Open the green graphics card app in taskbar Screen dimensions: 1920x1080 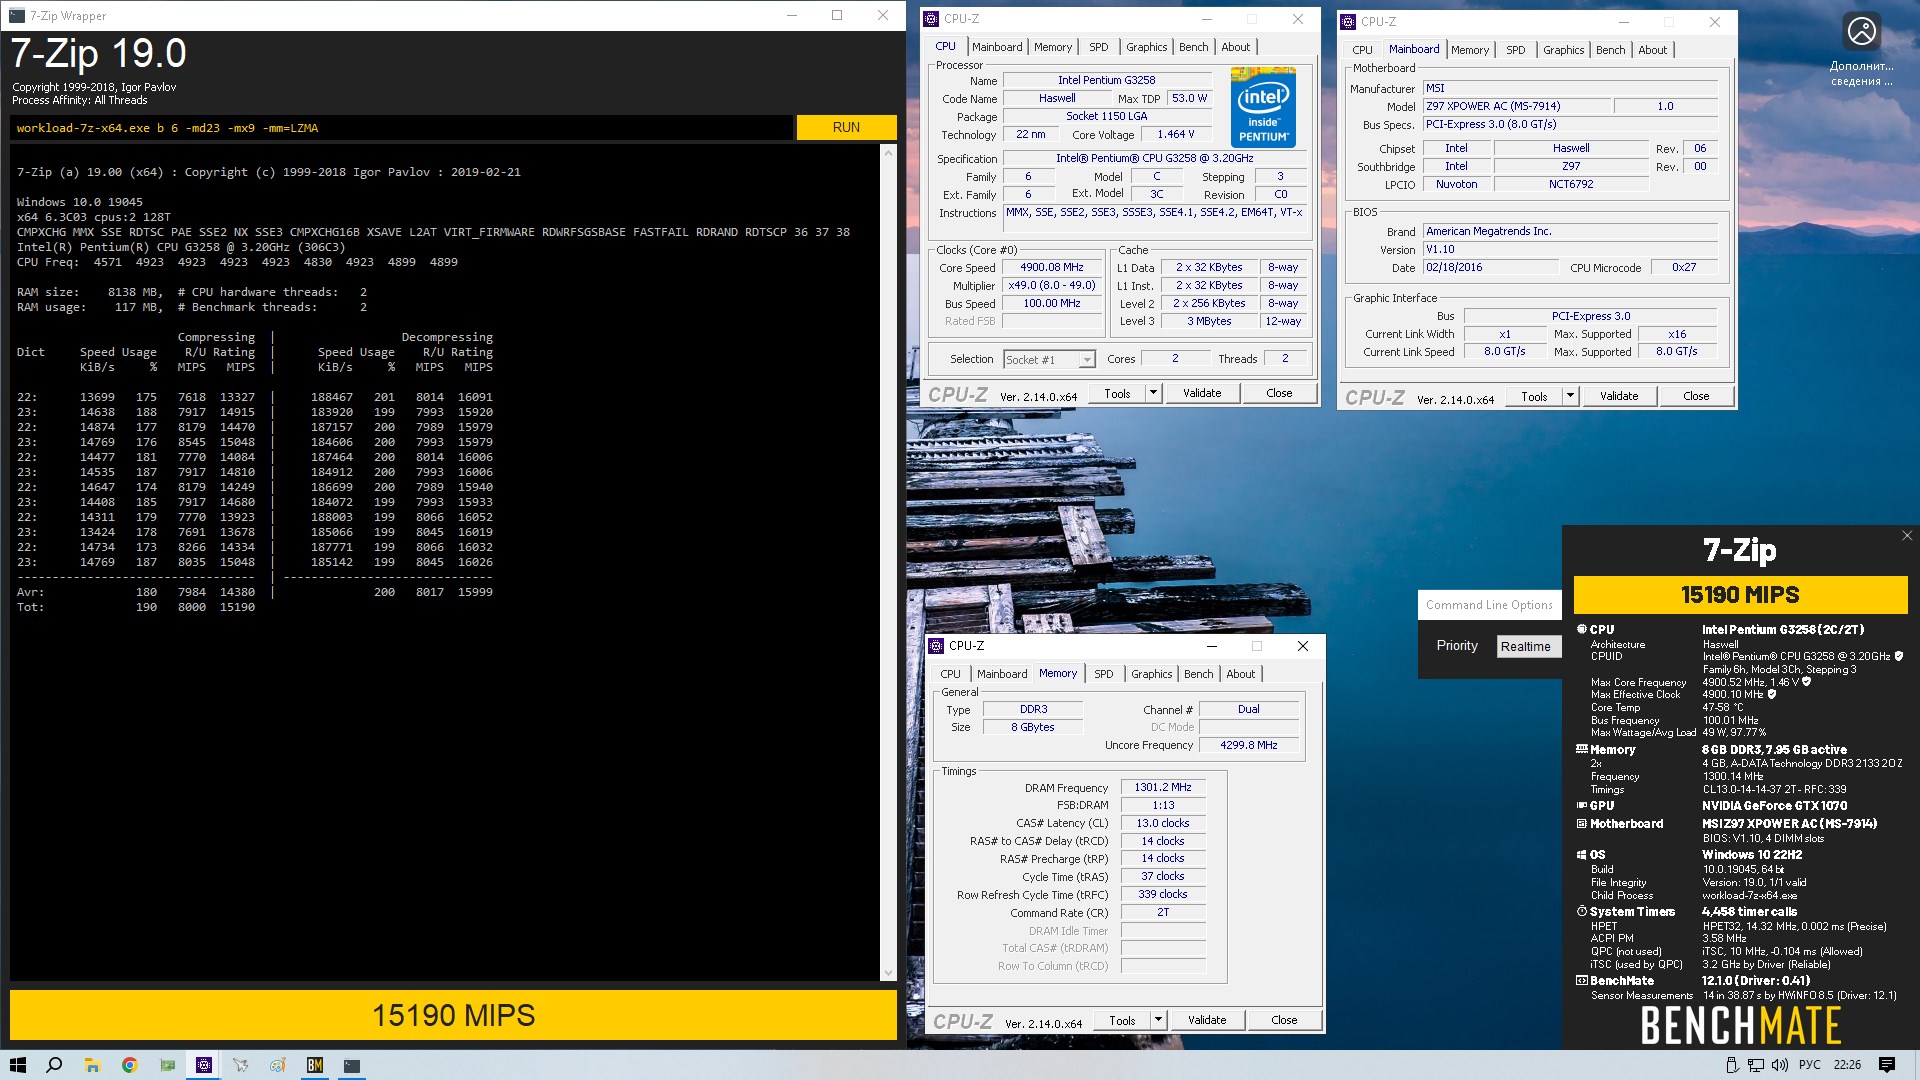167,1065
